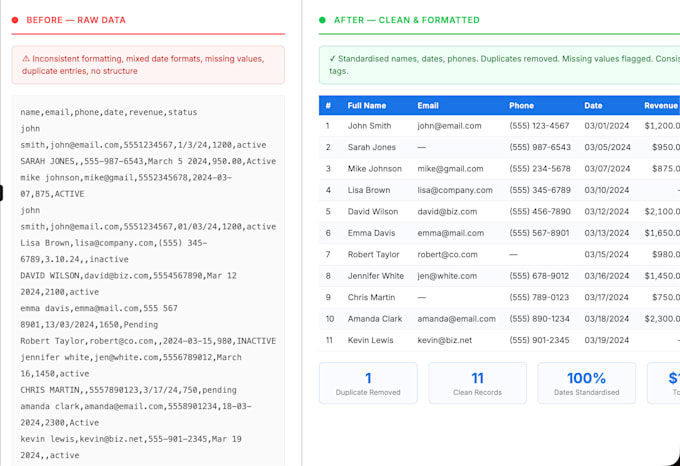Click the Date column header
680x466 pixels.
pyautogui.click(x=593, y=105)
